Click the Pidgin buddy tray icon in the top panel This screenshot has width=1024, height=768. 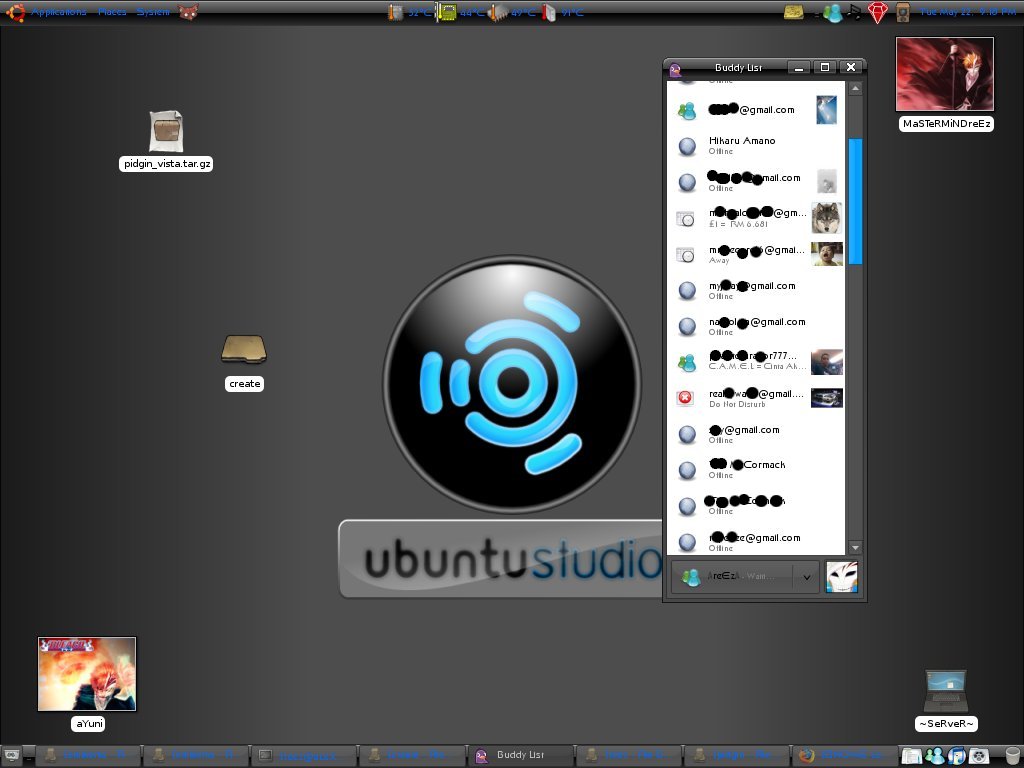(832, 12)
